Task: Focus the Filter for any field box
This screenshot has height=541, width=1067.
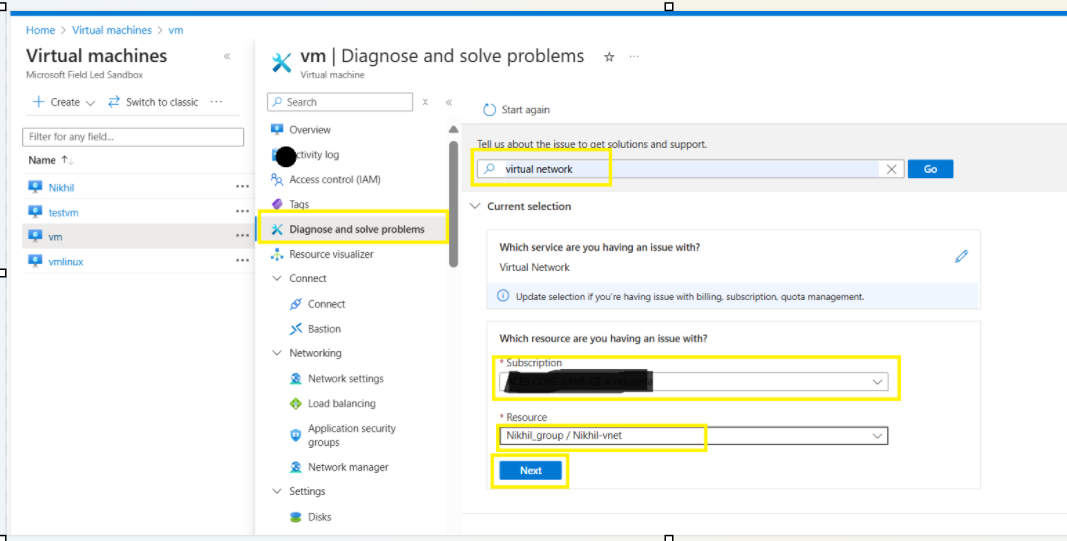Action: click(x=133, y=137)
